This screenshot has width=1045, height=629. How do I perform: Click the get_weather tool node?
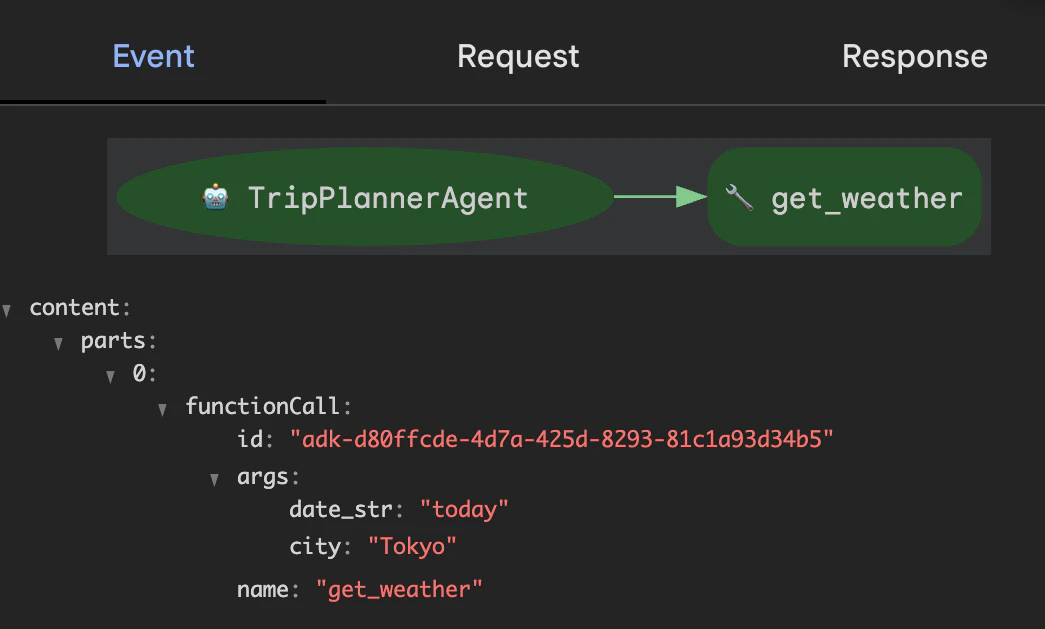(844, 197)
